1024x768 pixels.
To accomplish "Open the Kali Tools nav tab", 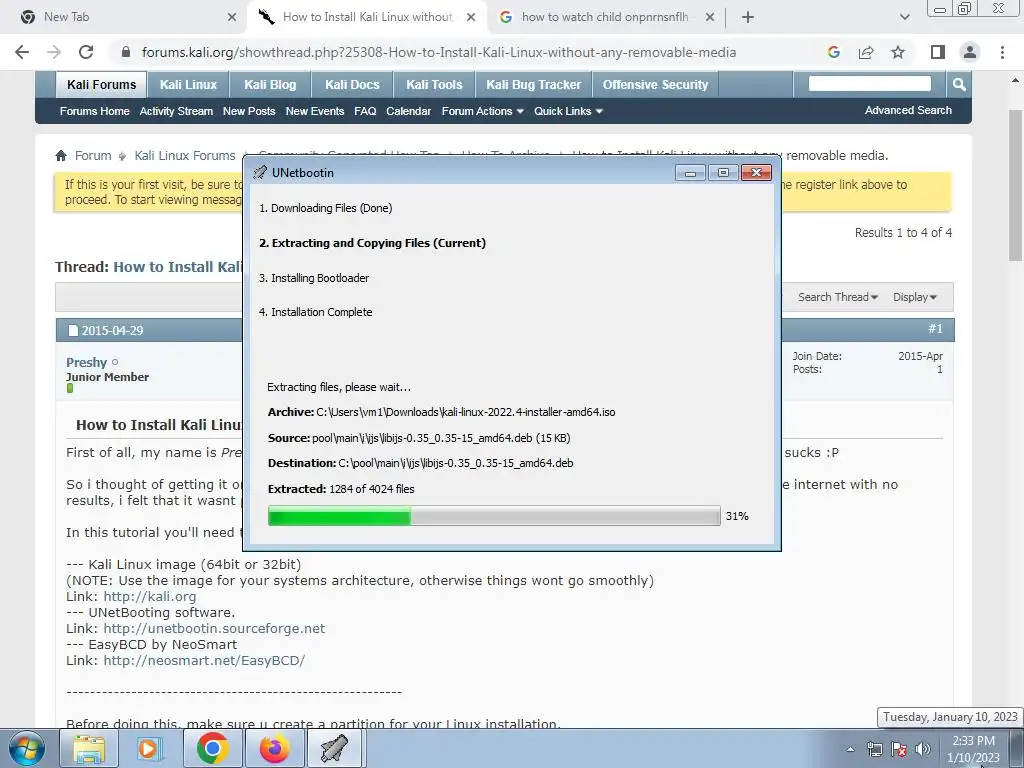I will pos(434,84).
